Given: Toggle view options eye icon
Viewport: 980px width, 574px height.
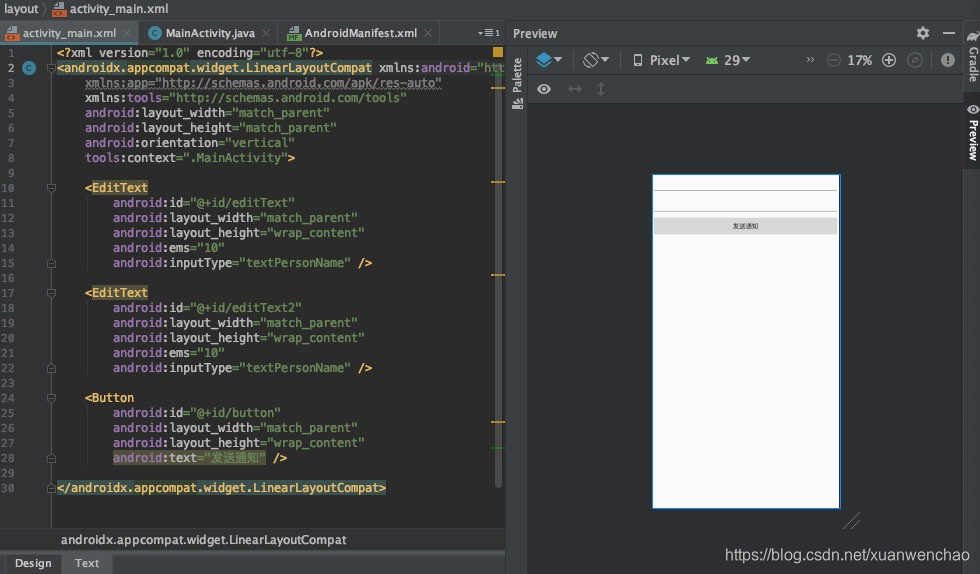Looking at the screenshot, I should pos(544,89).
